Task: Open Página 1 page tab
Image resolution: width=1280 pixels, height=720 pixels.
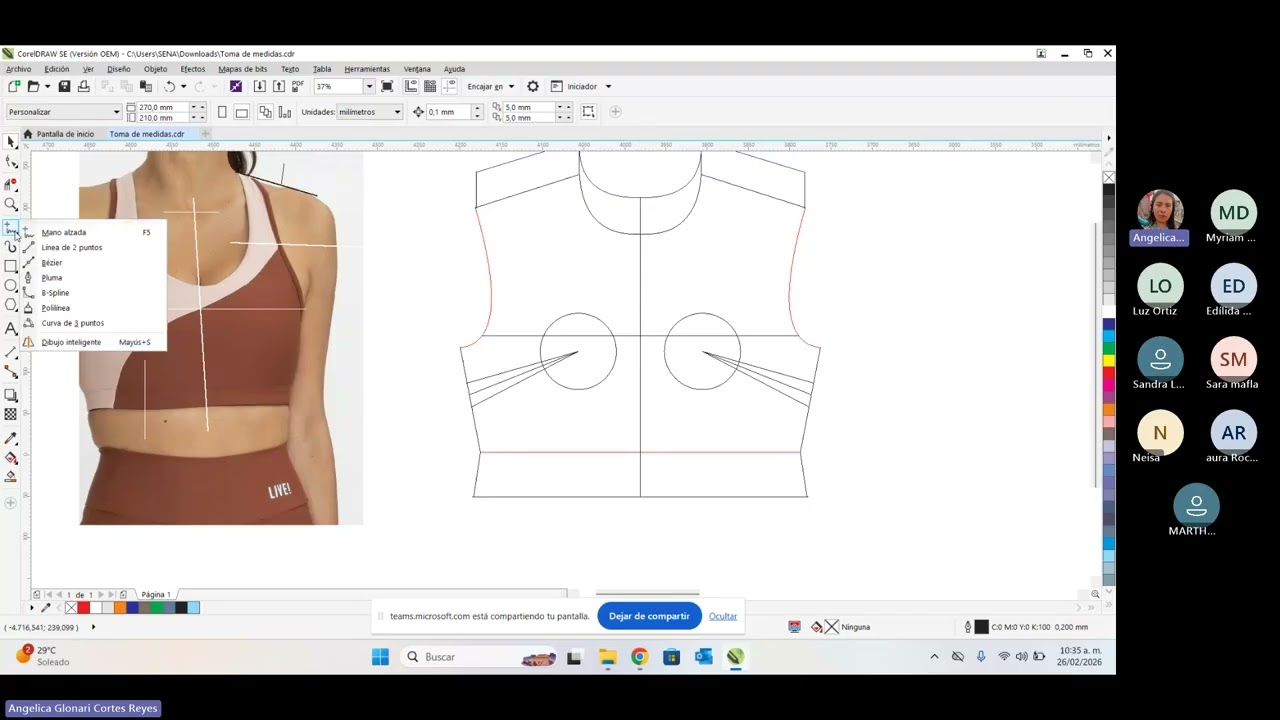Action: tap(156, 594)
